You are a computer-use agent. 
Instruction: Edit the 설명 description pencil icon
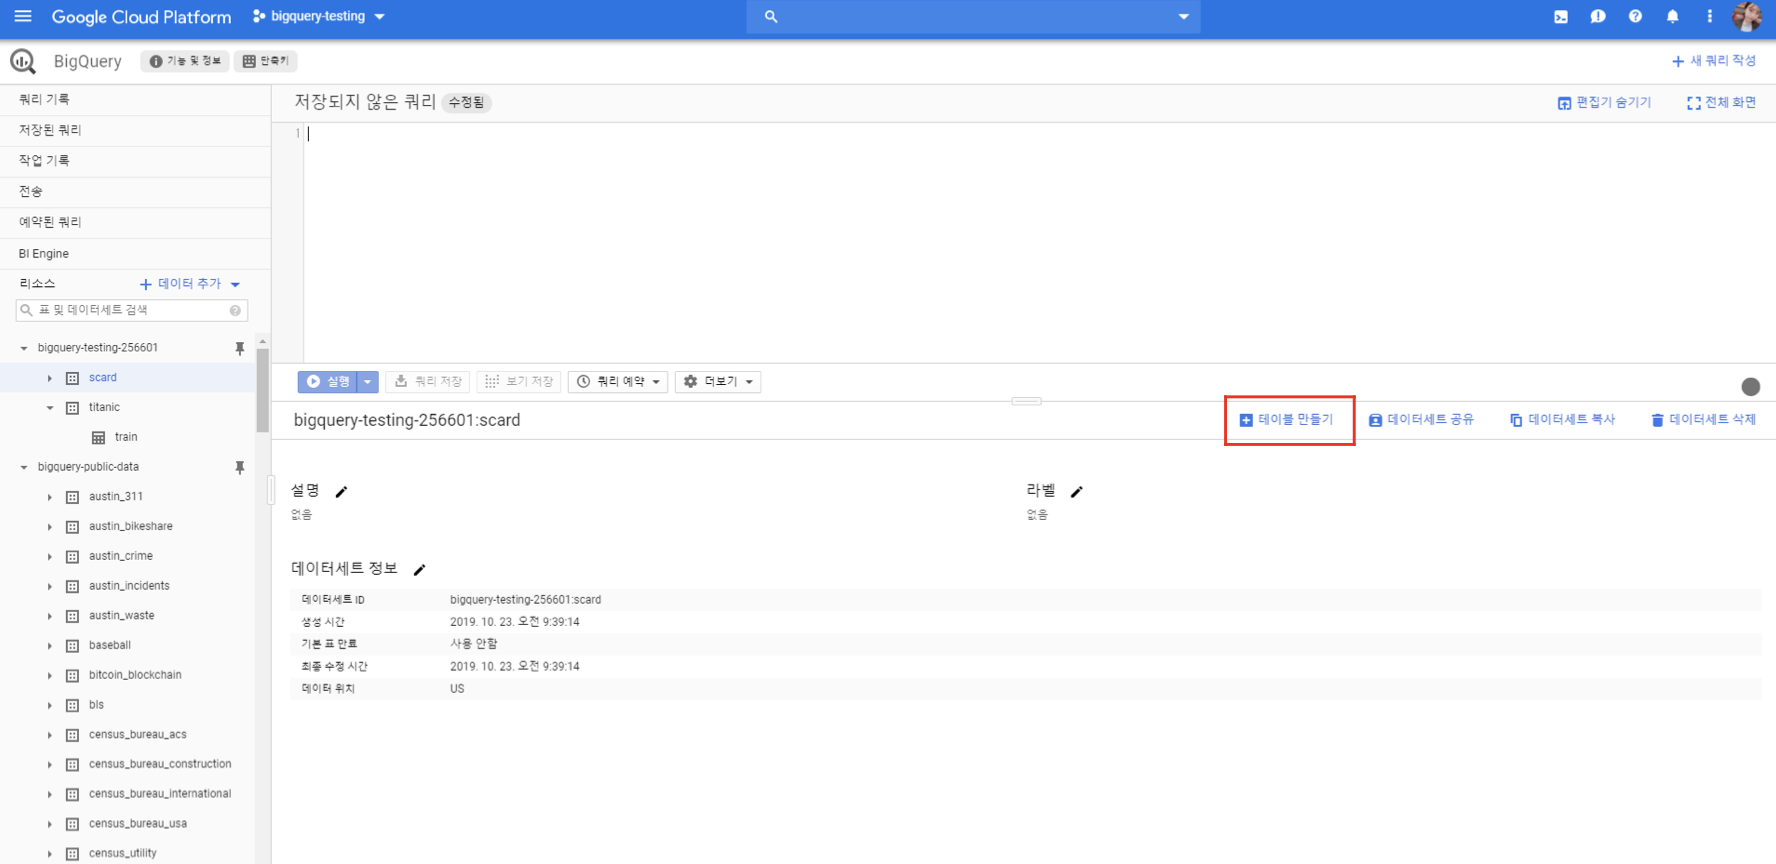pyautogui.click(x=341, y=491)
